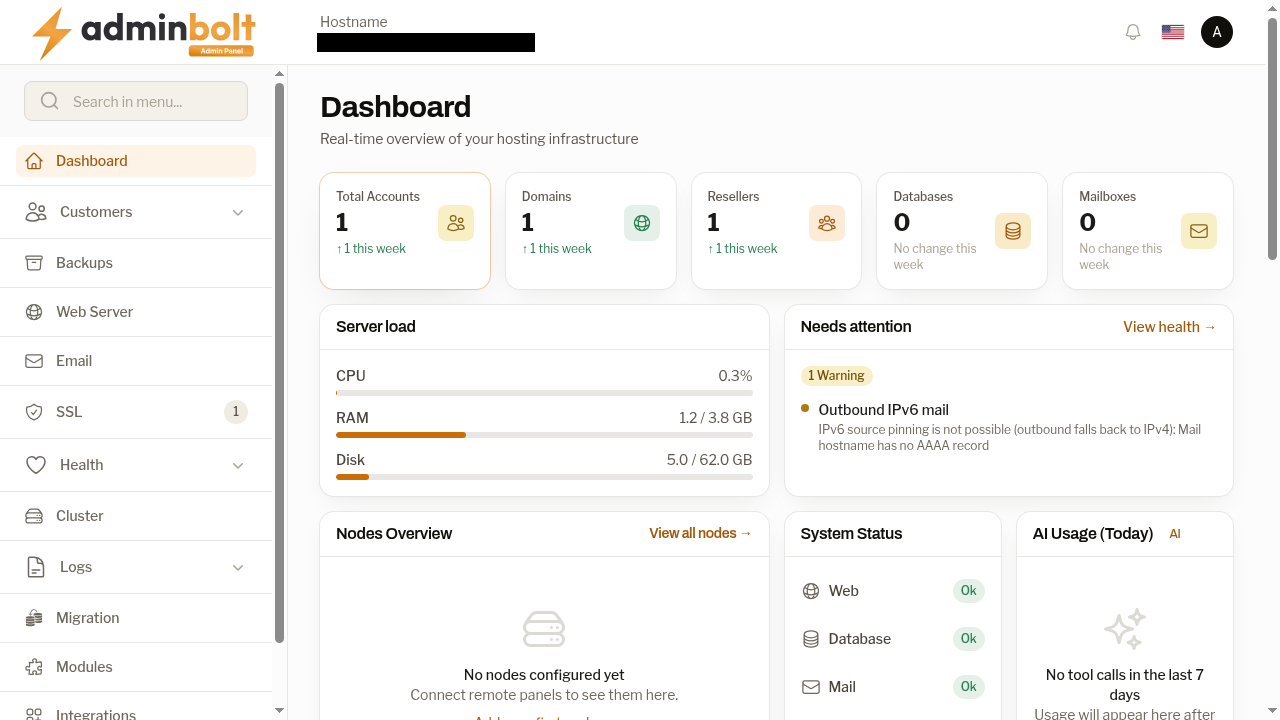The image size is (1280, 720).
Task: Click the Web status Ok badge
Action: [968, 591]
